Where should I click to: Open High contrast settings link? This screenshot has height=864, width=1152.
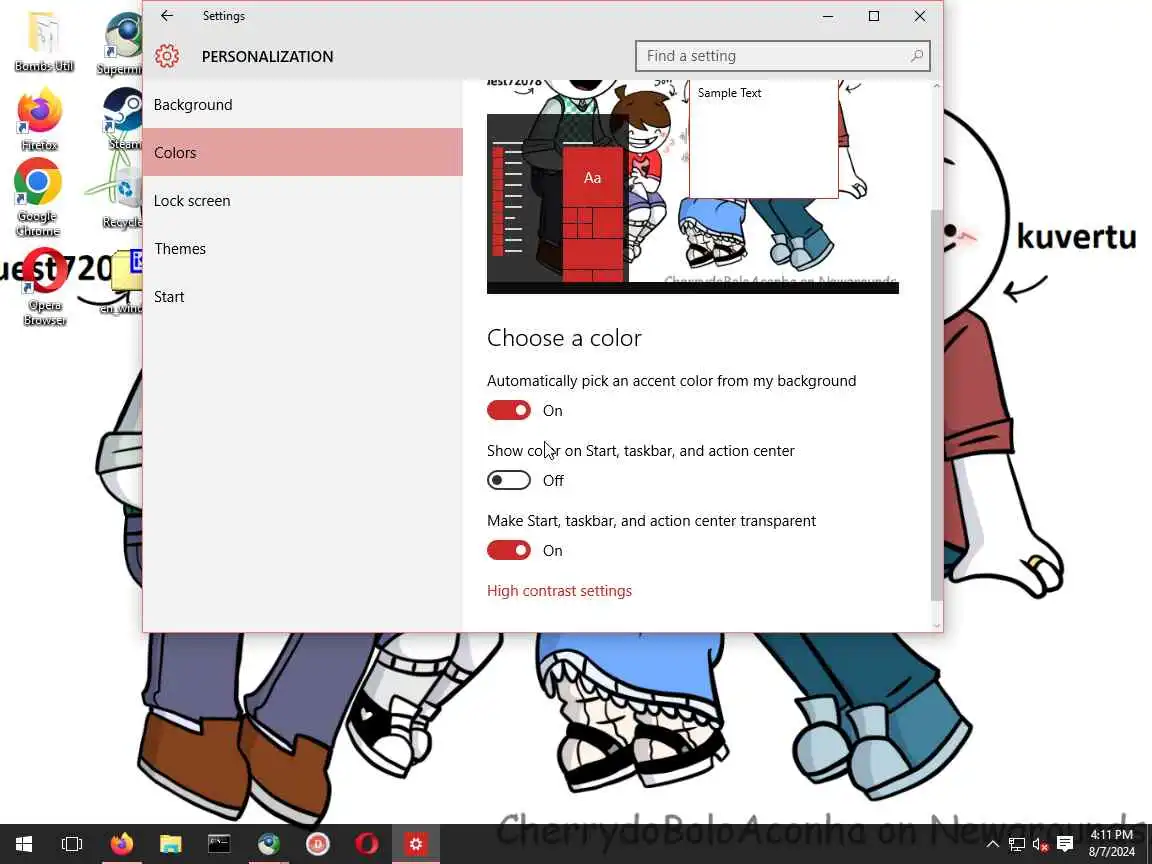[559, 591]
